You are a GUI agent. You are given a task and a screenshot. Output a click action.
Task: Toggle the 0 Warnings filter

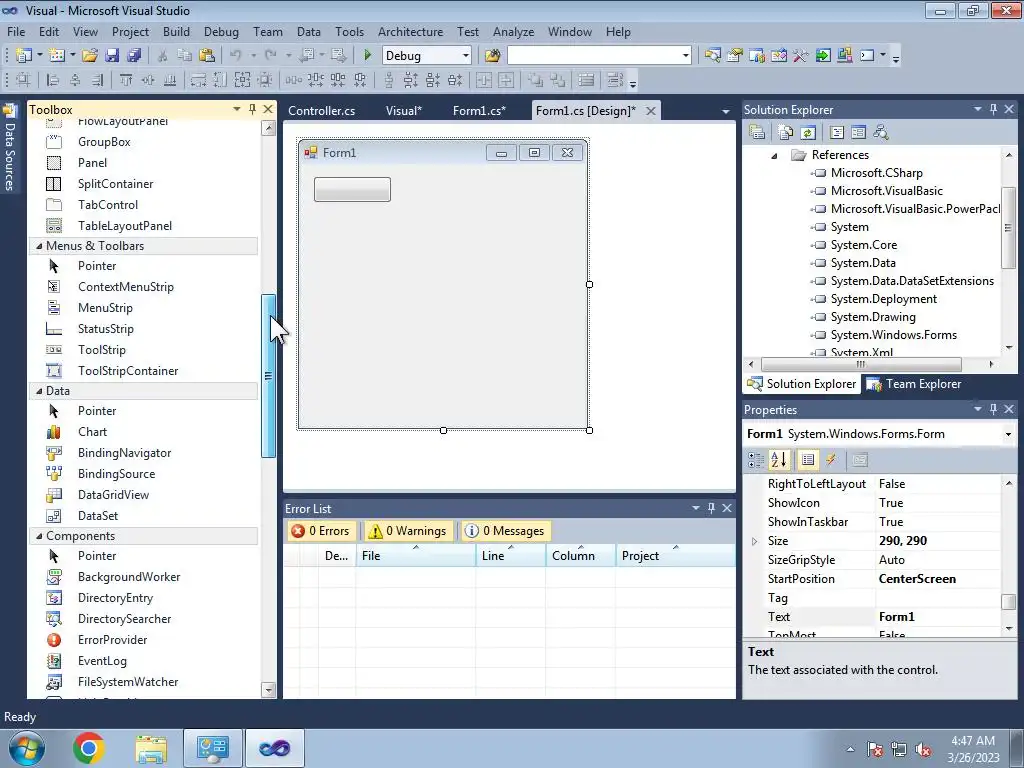click(407, 531)
